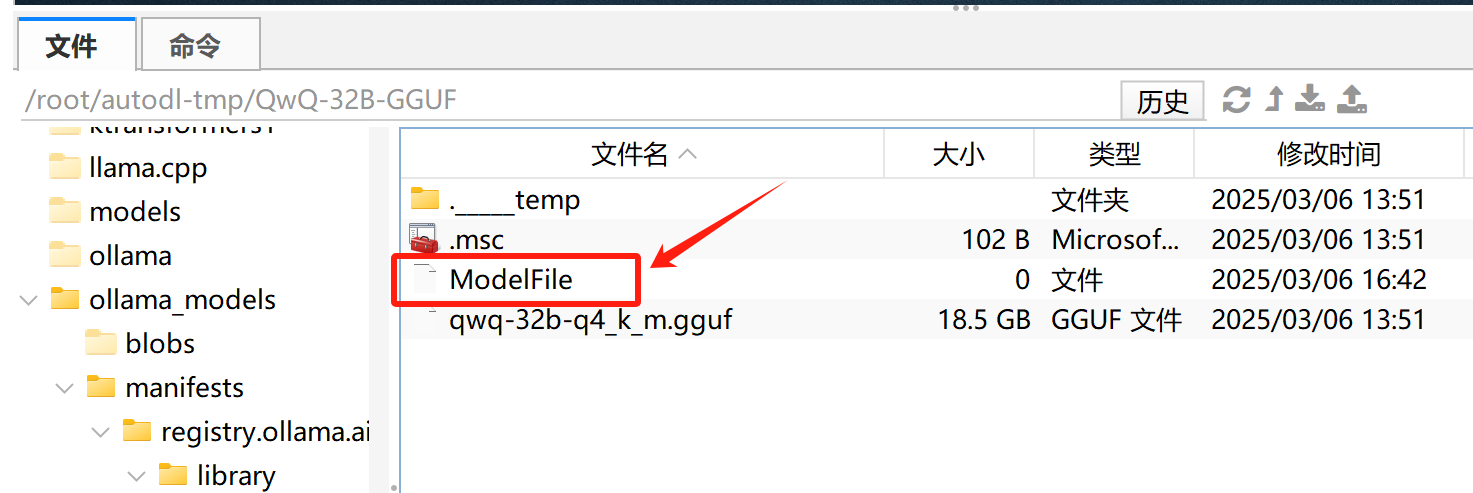Click the folder tree vertical scrollbar
Viewport: 1473px width, 493px height.
point(379,310)
